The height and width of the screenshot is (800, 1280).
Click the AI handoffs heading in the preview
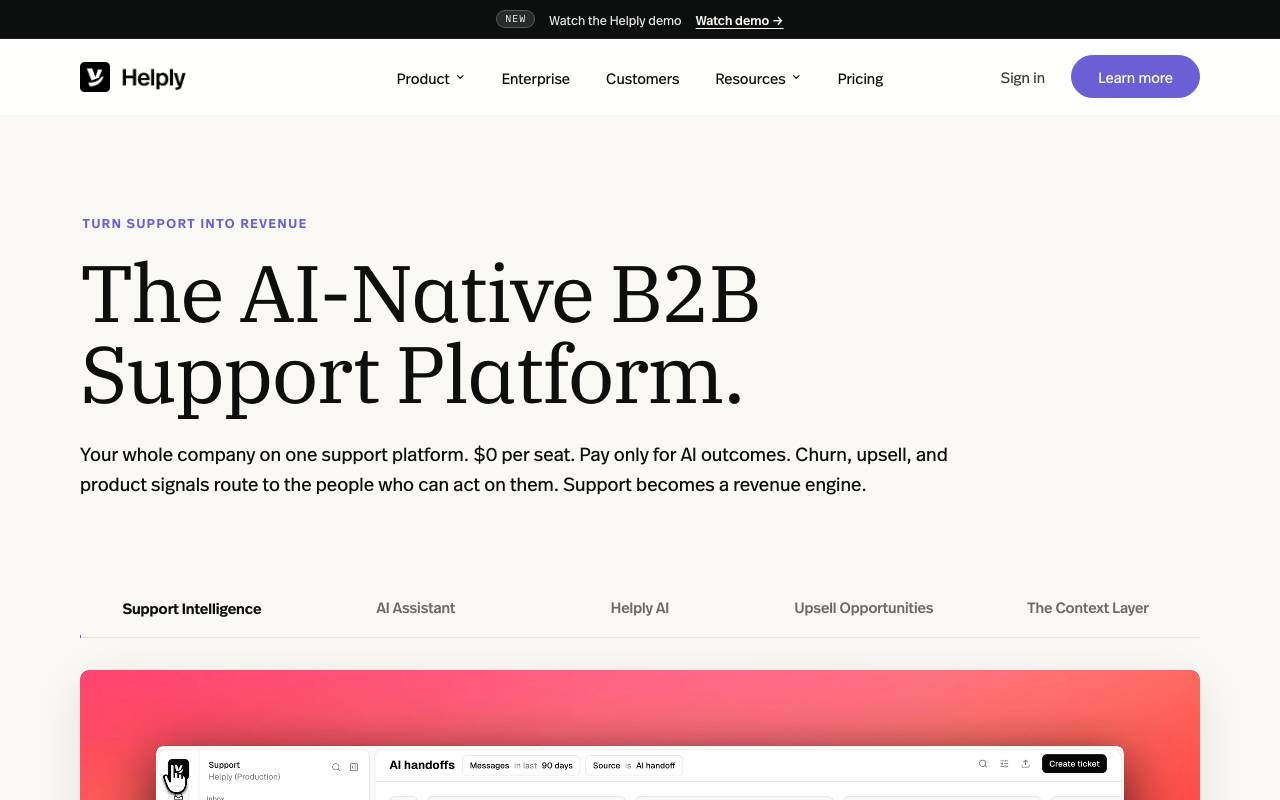(x=422, y=765)
